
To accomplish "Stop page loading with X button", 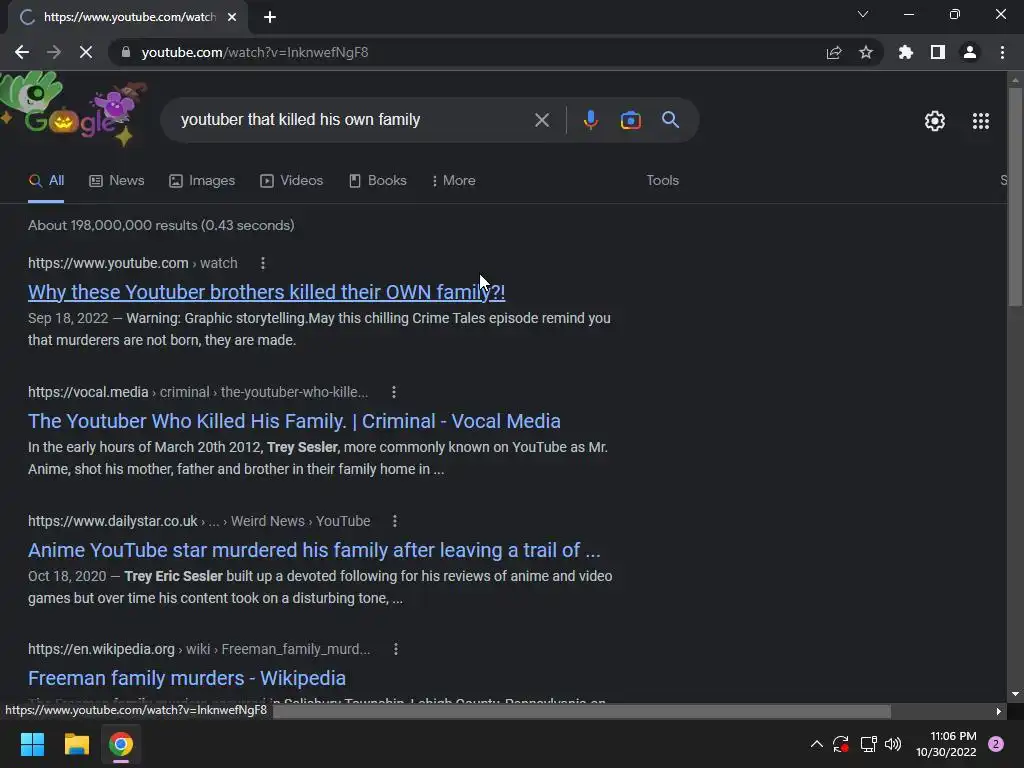I will pyautogui.click(x=86, y=52).
